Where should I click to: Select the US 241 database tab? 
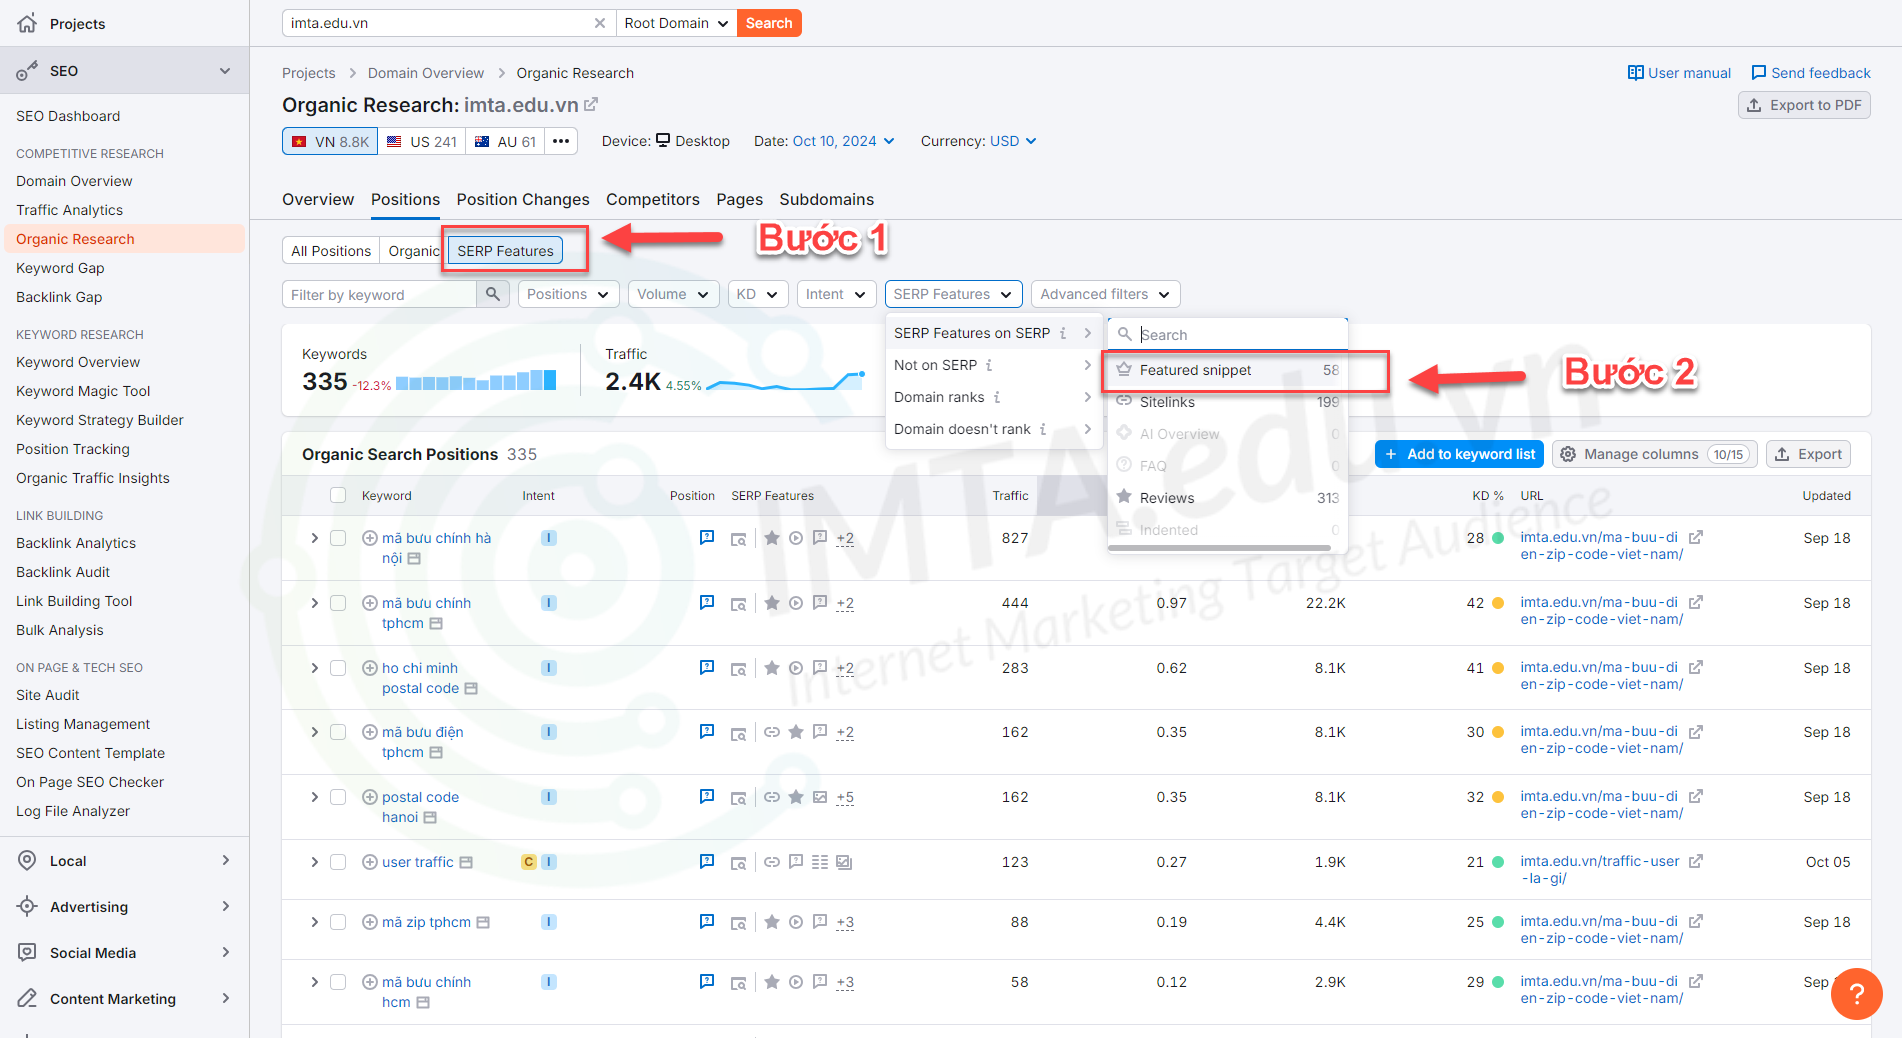click(x=422, y=141)
